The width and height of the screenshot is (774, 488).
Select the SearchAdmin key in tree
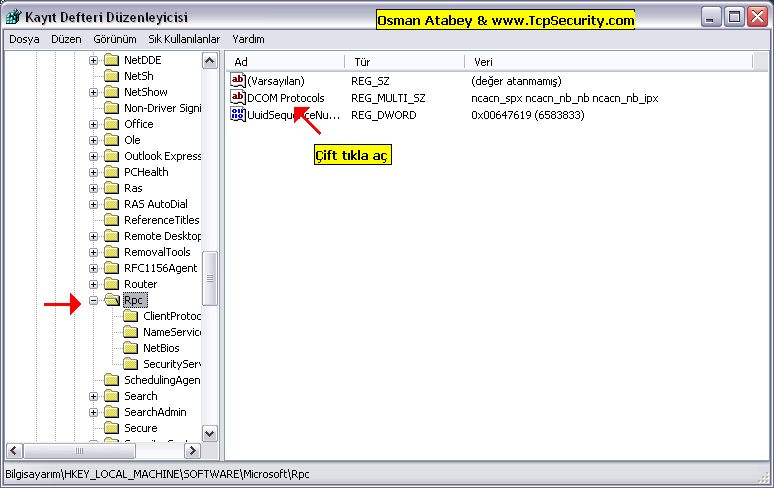point(155,412)
